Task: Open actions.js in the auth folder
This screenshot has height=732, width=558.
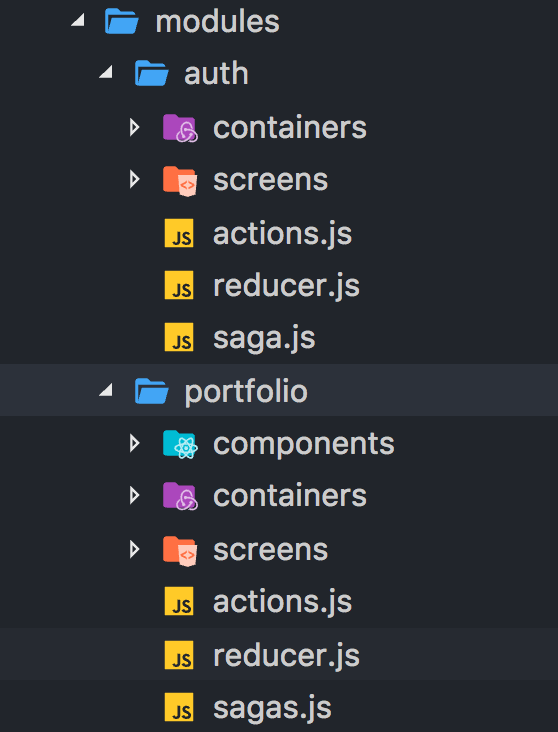Action: click(x=283, y=234)
